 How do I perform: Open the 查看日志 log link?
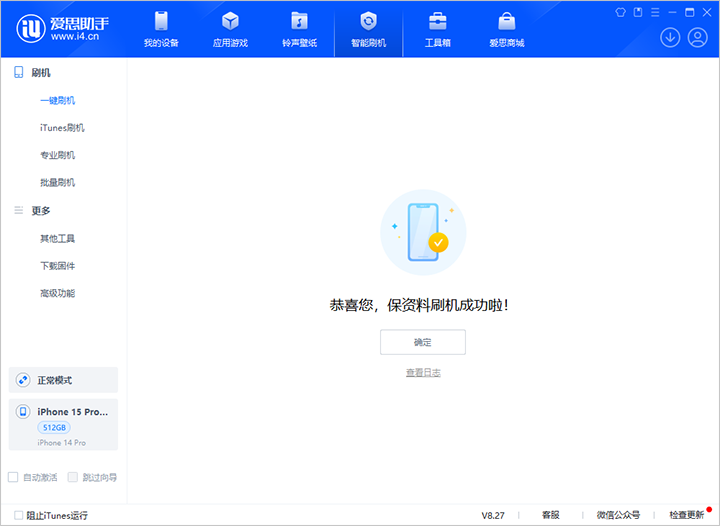423,373
